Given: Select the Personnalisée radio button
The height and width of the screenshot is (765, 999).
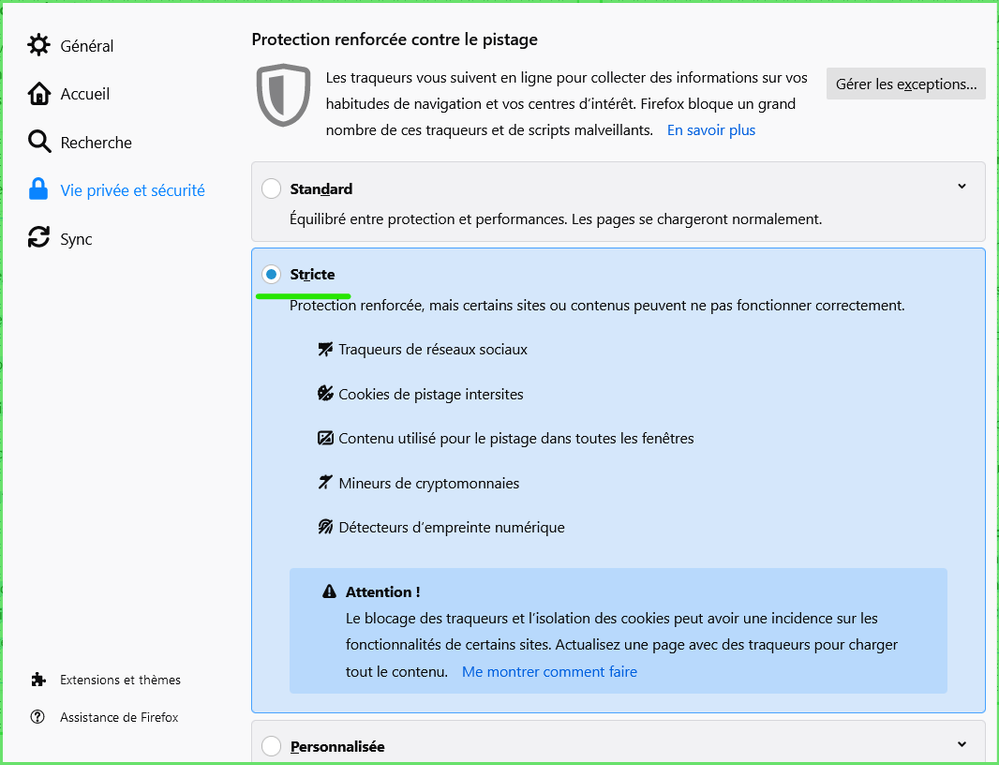Looking at the screenshot, I should tap(271, 746).
